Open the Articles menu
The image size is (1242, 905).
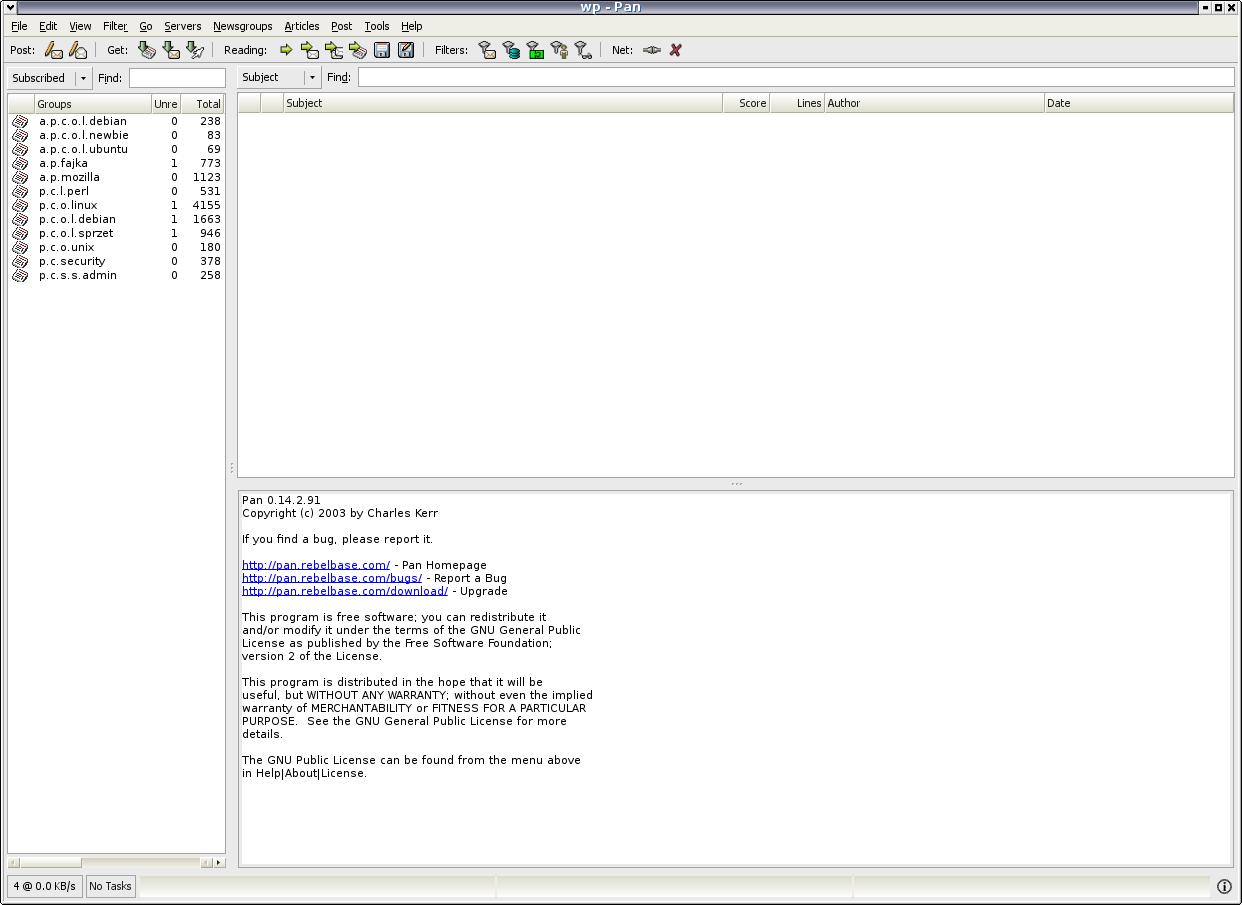pos(301,26)
